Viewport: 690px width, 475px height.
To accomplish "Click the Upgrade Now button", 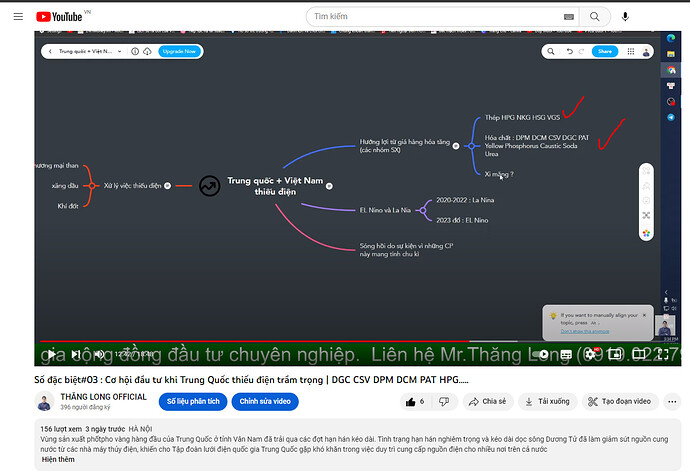I will coord(179,52).
